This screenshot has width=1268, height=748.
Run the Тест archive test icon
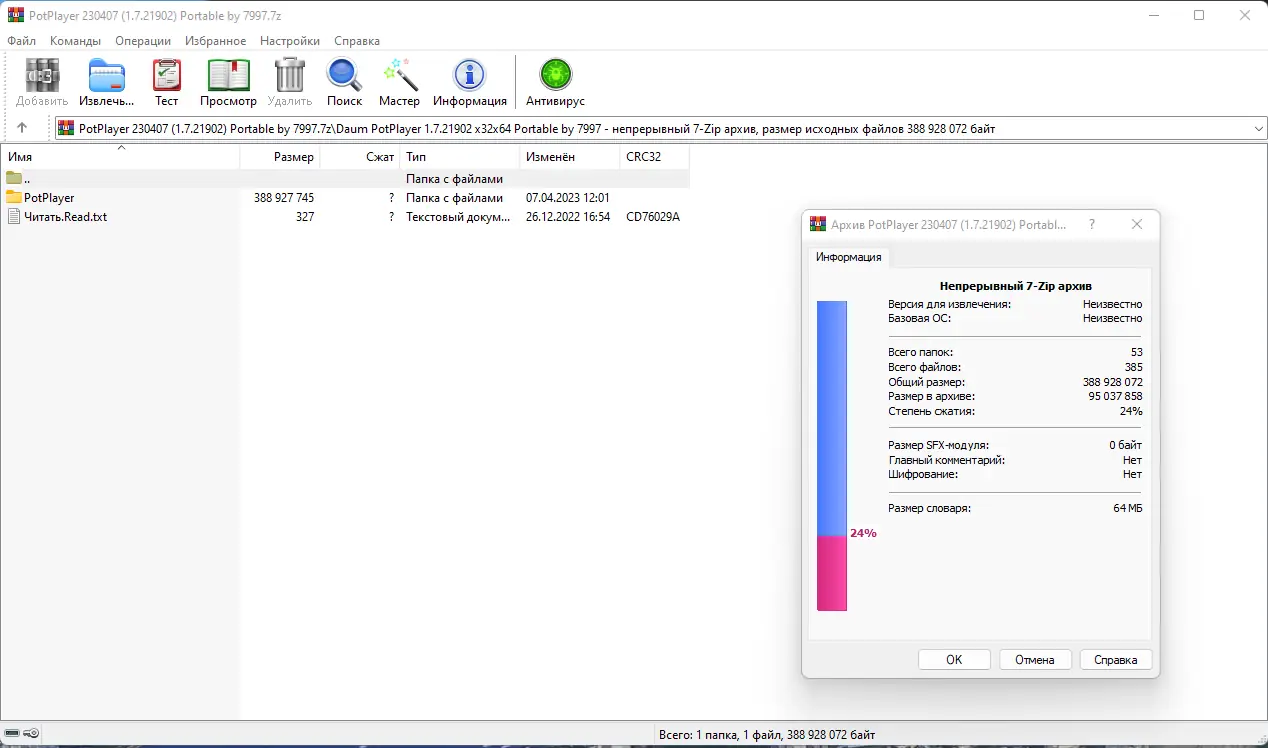coord(166,75)
